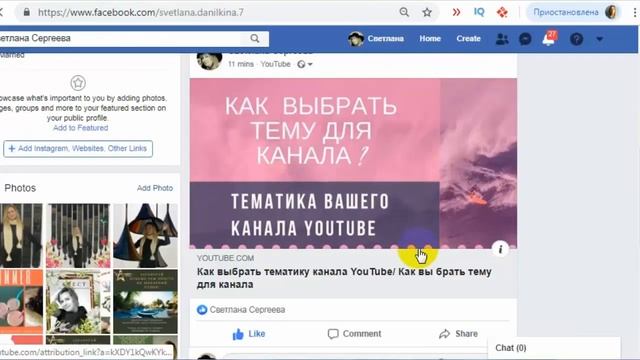Open photo with striped curtain background
This screenshot has width=640, height=360.
(x=78, y=236)
